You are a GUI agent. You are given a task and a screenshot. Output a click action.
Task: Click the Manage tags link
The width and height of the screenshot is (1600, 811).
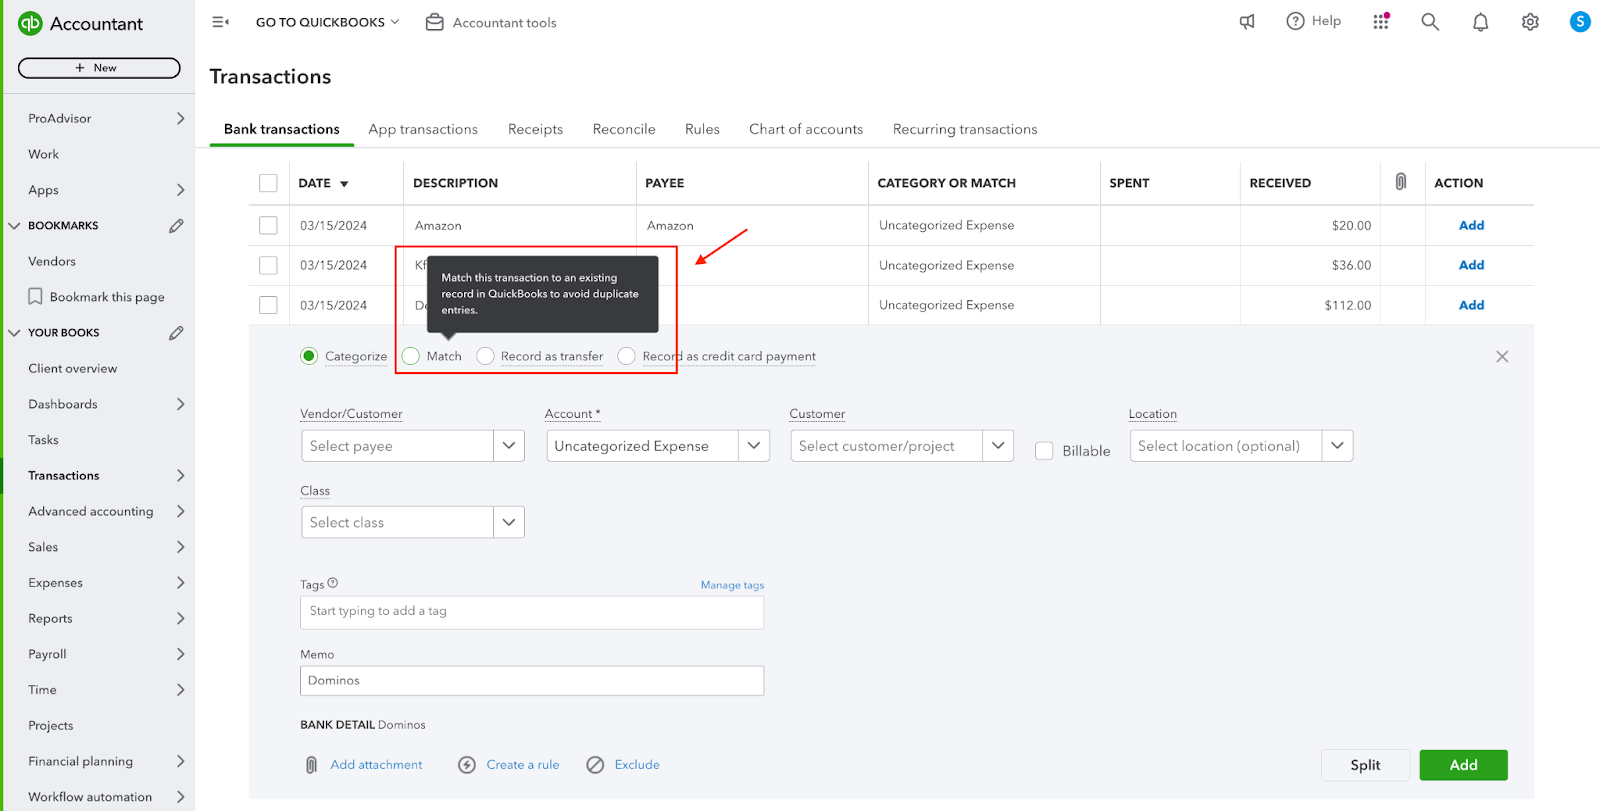(732, 585)
